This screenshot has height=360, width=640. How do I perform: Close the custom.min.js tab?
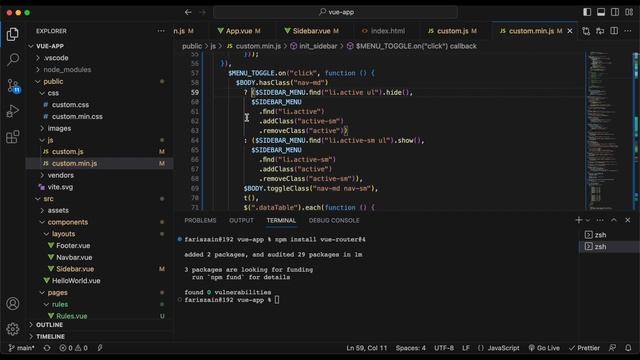click(x=570, y=31)
